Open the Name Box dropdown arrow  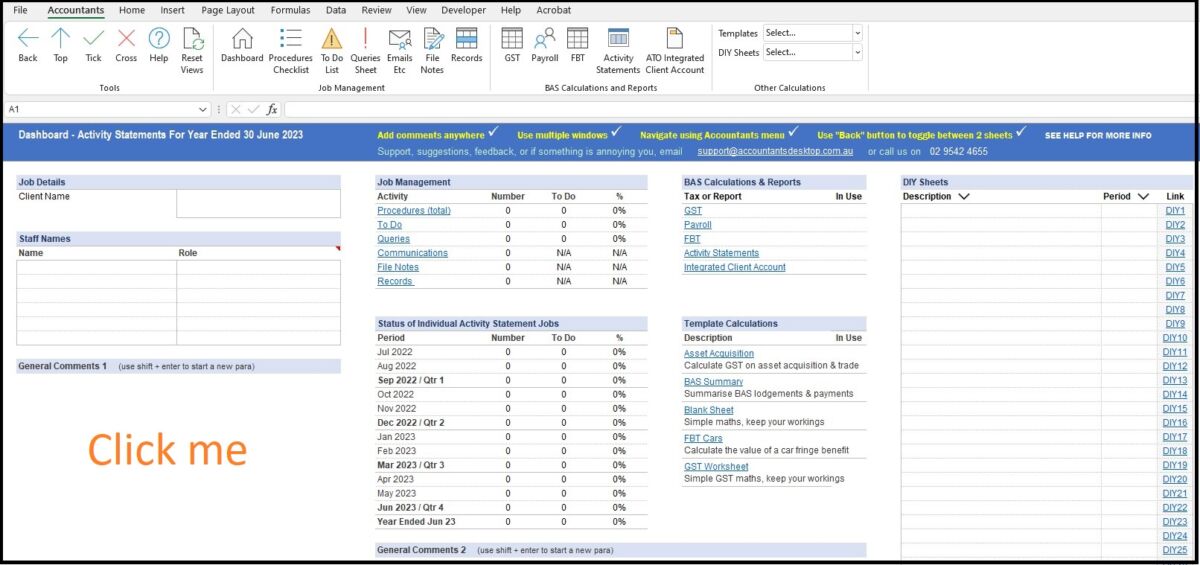tap(203, 109)
